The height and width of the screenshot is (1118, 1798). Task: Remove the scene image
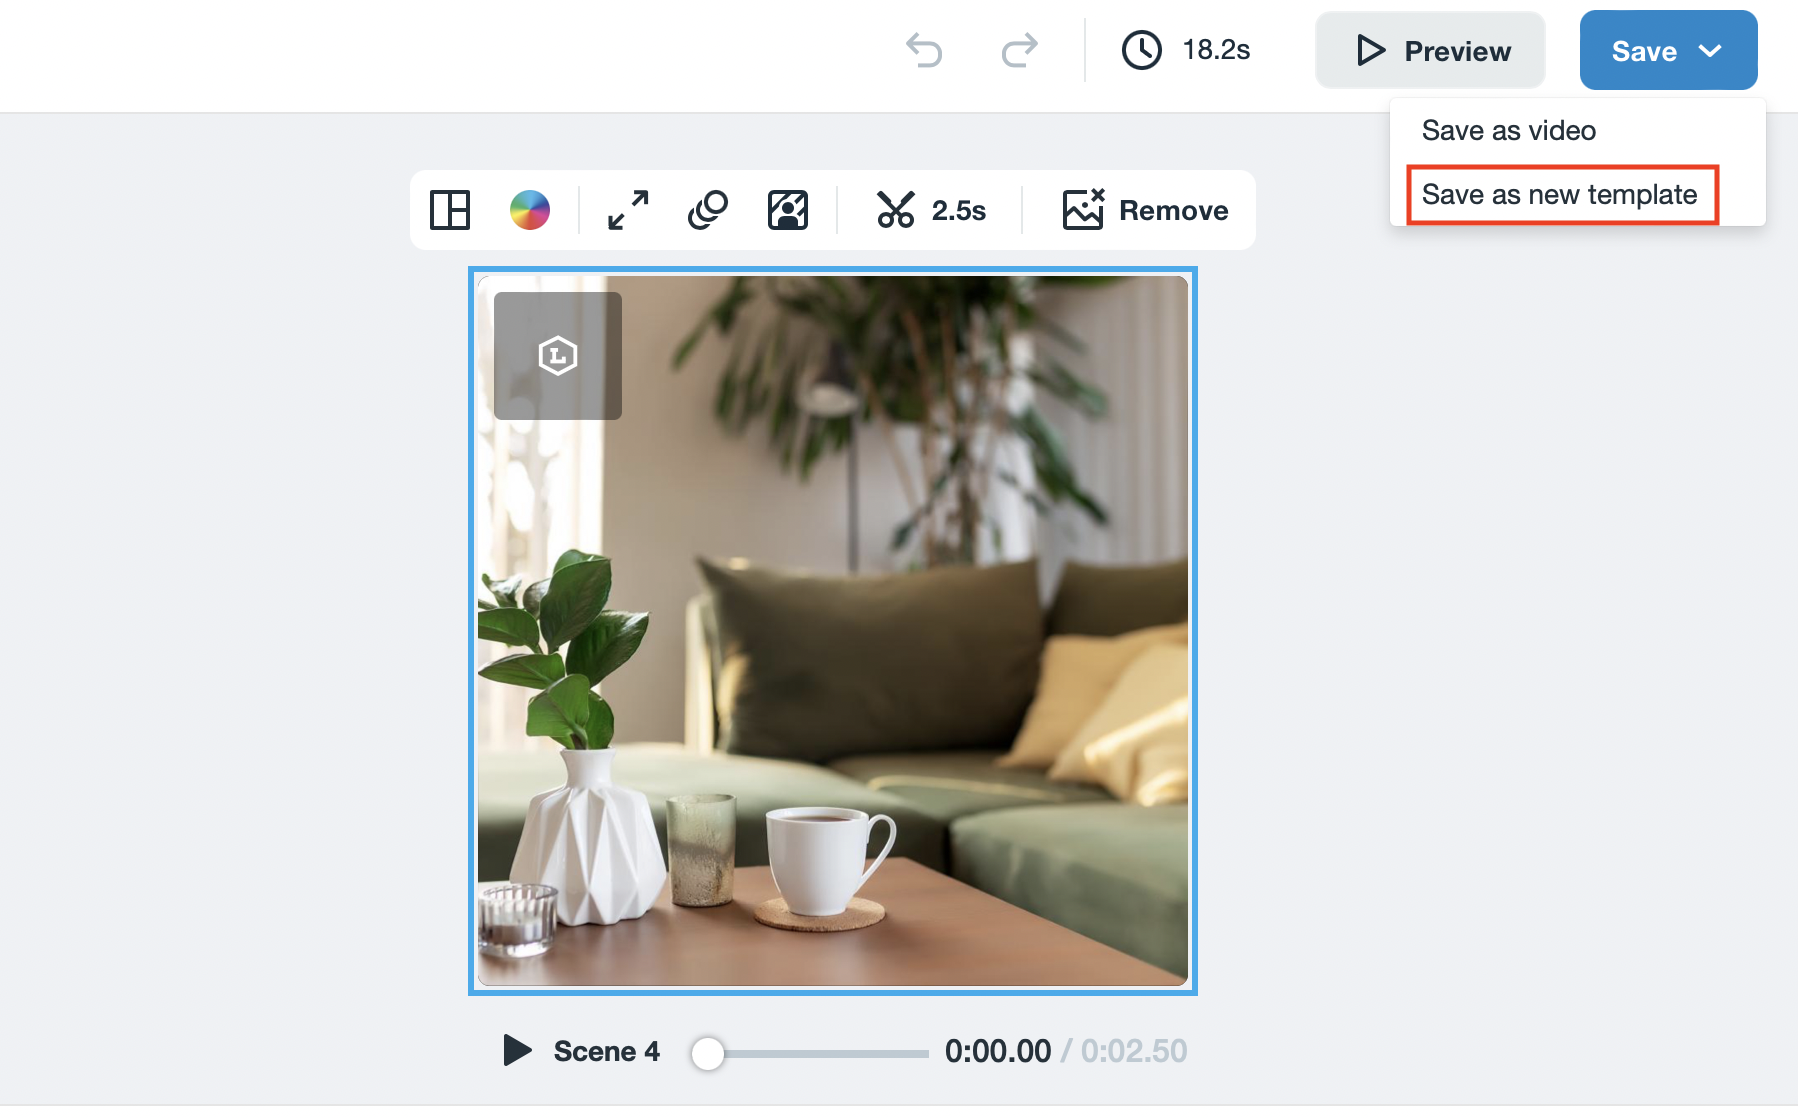(x=1145, y=210)
